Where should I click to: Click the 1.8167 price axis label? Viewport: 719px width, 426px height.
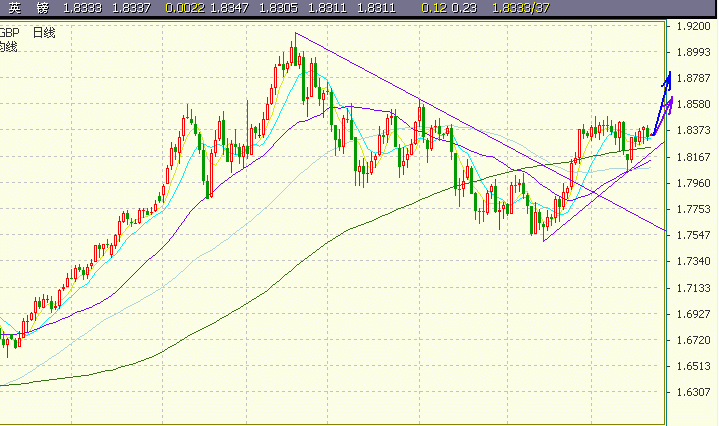click(693, 157)
